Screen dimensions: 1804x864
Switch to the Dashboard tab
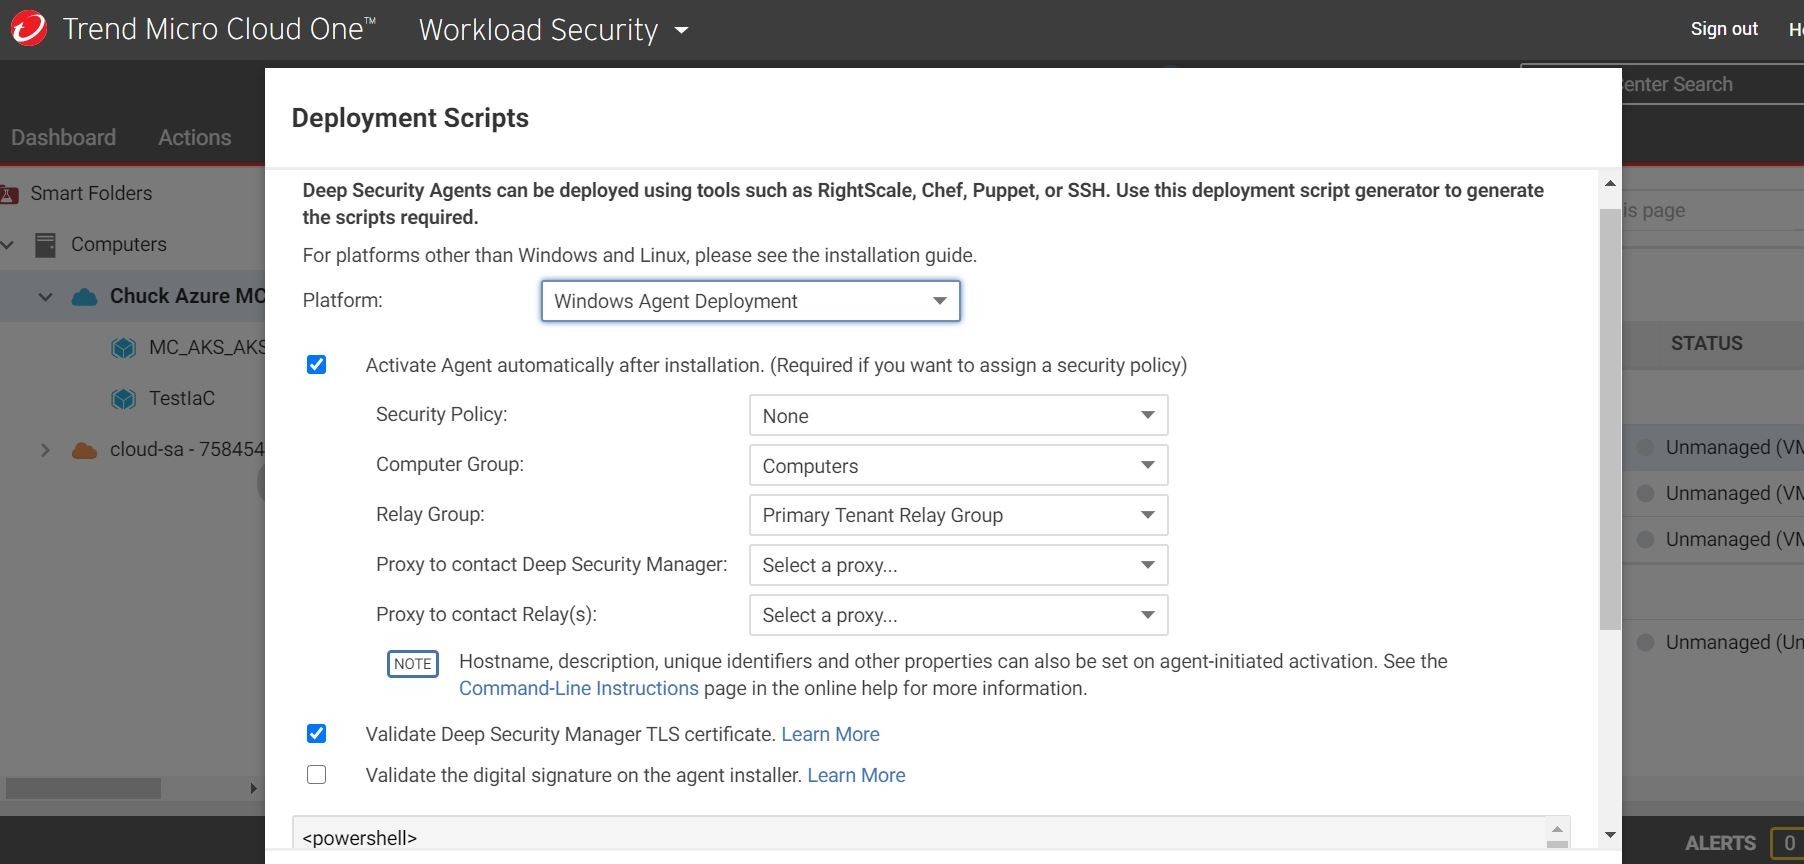click(63, 138)
